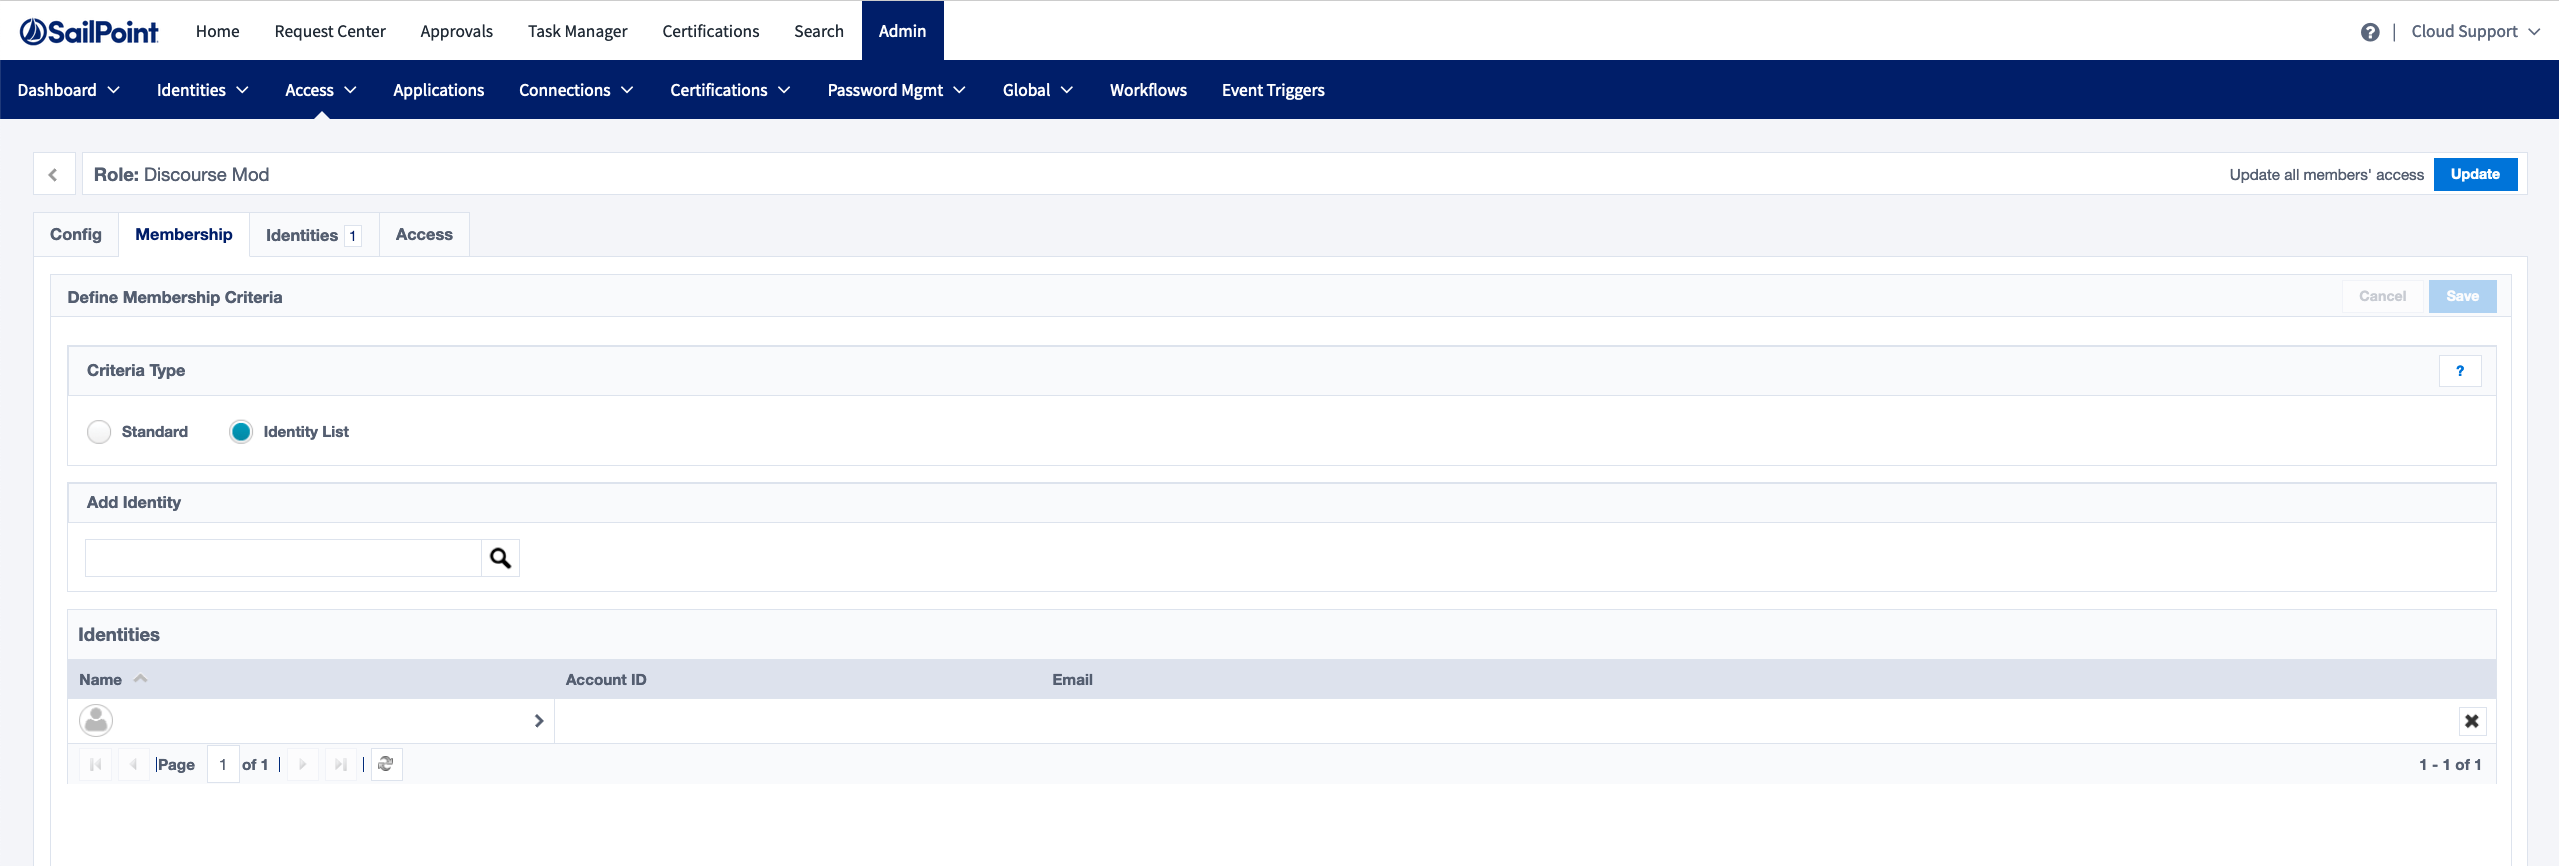Open Workflows in the admin bar
Image resolution: width=2559 pixels, height=866 pixels.
[x=1148, y=90]
